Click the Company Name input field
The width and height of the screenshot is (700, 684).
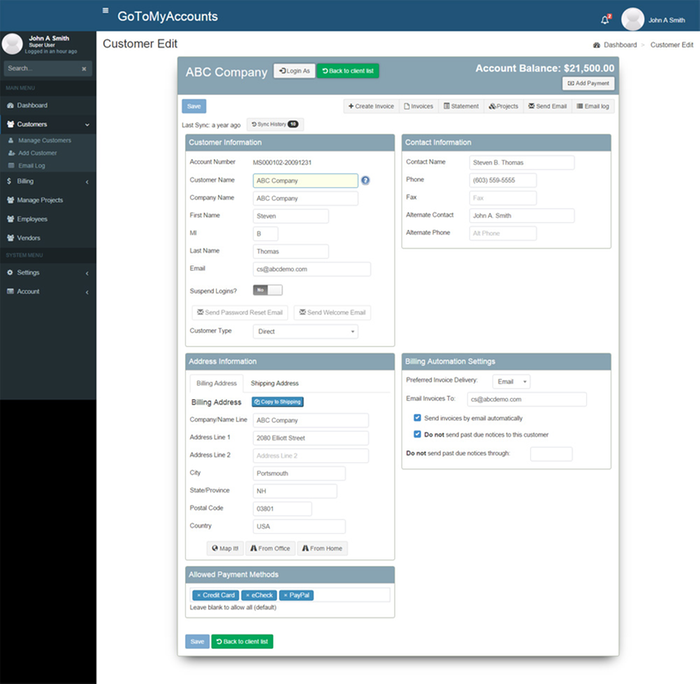tap(305, 198)
